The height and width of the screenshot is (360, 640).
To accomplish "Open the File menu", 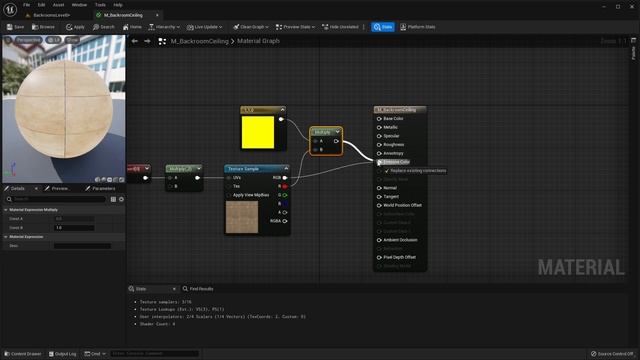I will pos(27,5).
